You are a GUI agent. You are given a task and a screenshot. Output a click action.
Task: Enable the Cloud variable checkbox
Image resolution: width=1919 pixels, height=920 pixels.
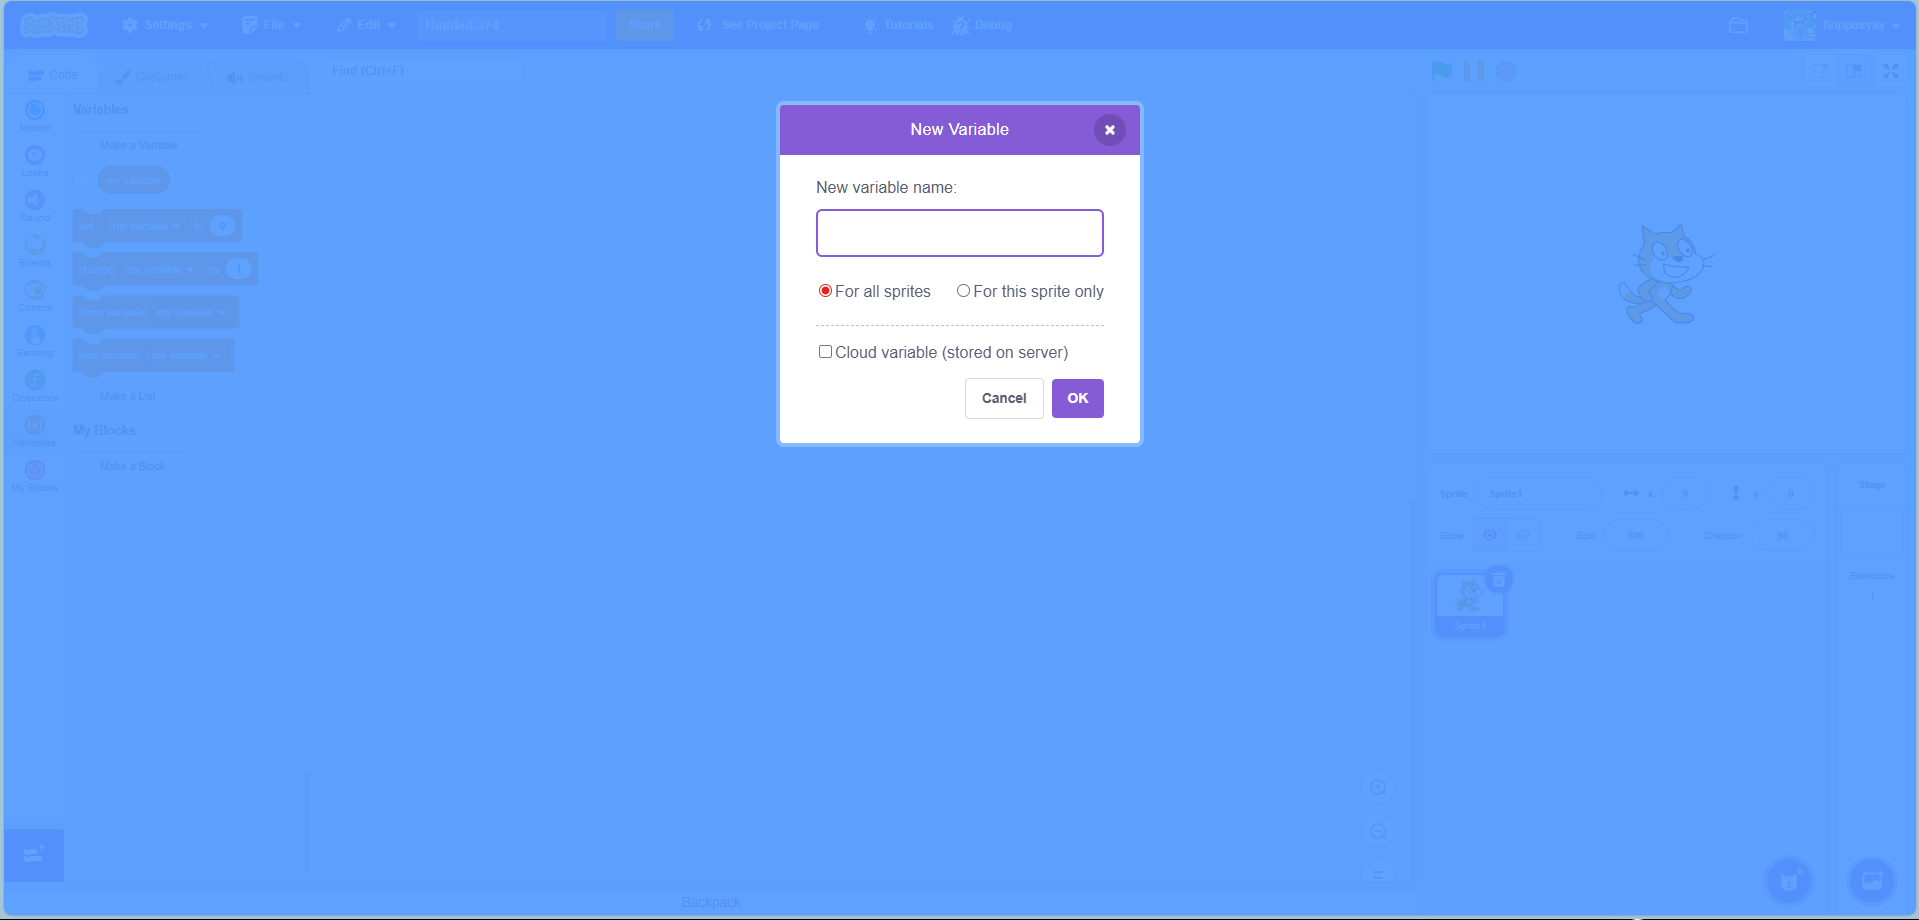tap(825, 352)
